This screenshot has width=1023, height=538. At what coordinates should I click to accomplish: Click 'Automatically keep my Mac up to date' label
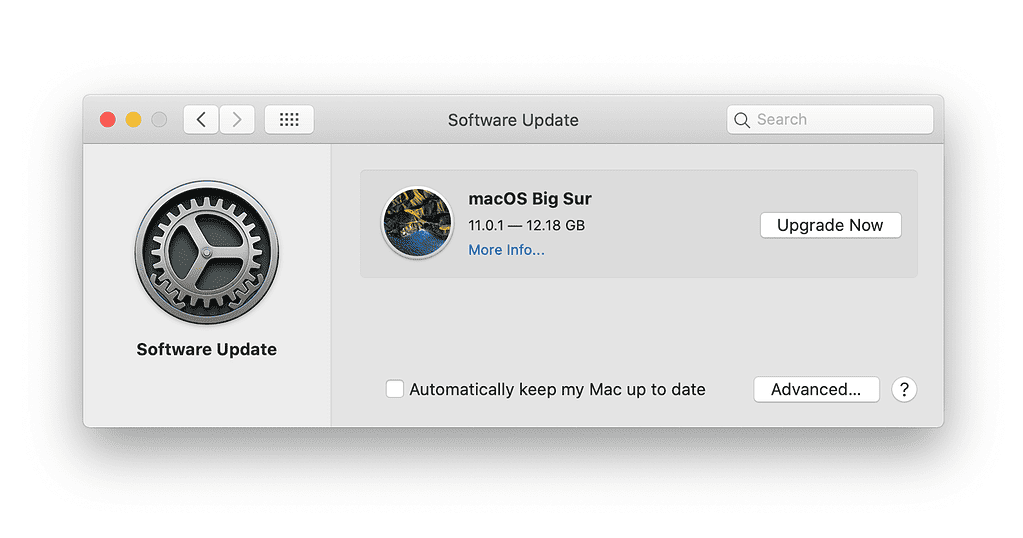557,390
